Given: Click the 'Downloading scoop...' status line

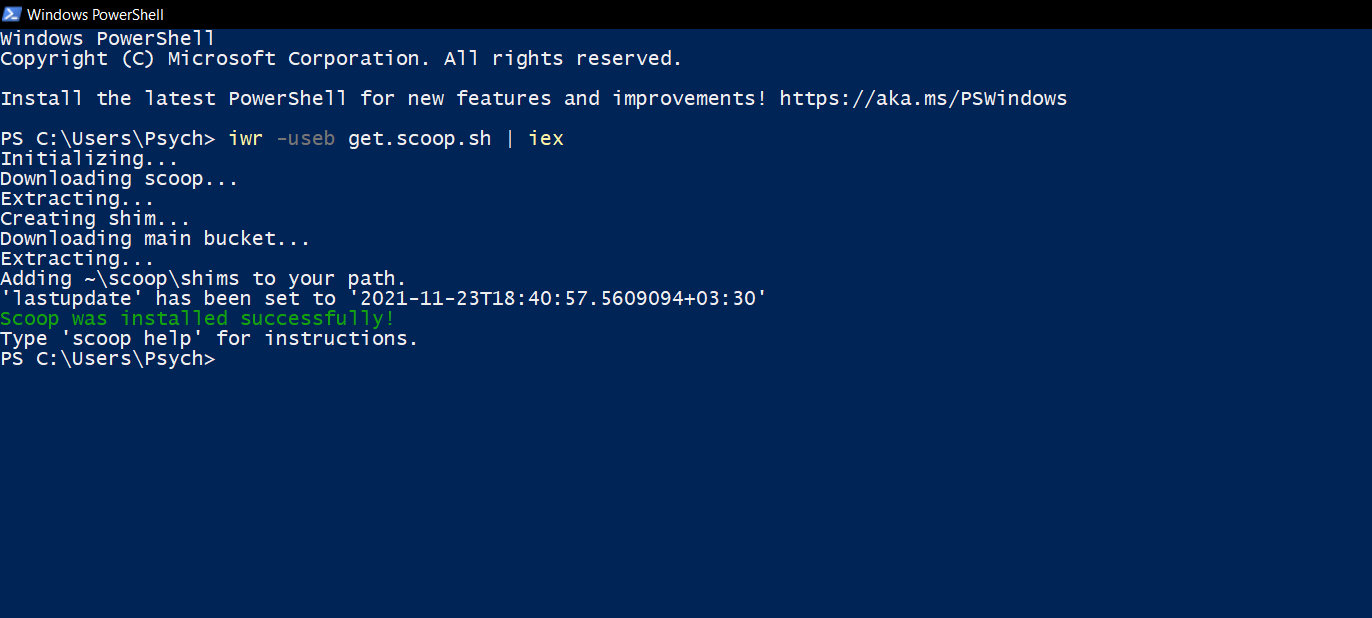Looking at the screenshot, I should [x=119, y=178].
